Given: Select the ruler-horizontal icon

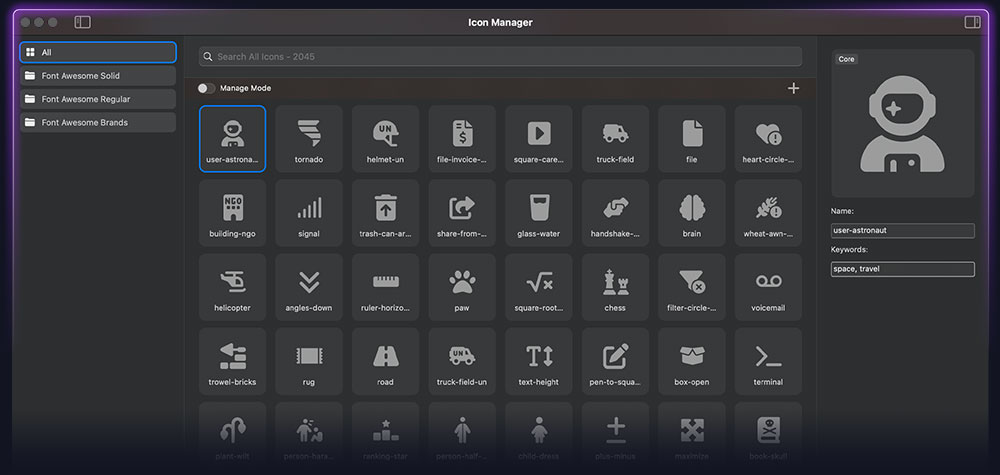Looking at the screenshot, I should [385, 287].
